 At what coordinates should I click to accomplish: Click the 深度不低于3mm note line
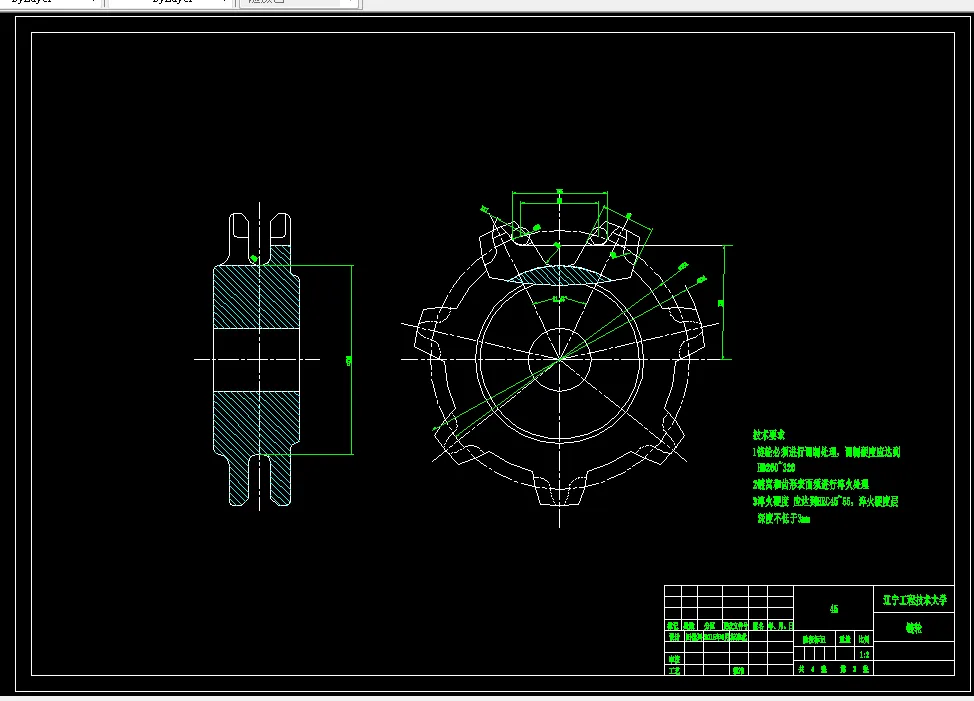point(783,518)
